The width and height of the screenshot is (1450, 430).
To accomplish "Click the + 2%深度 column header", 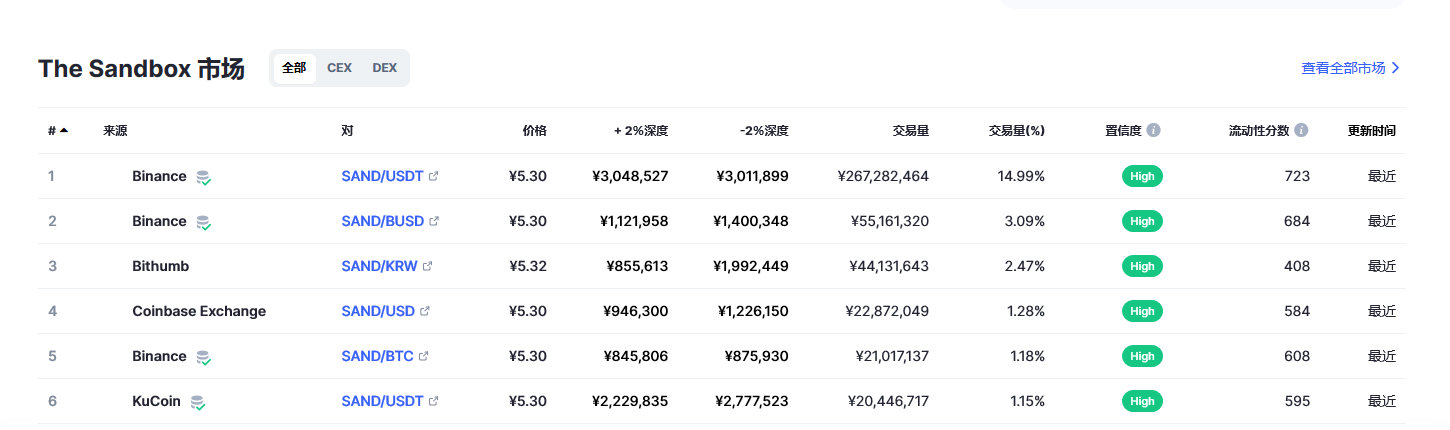I will point(641,130).
